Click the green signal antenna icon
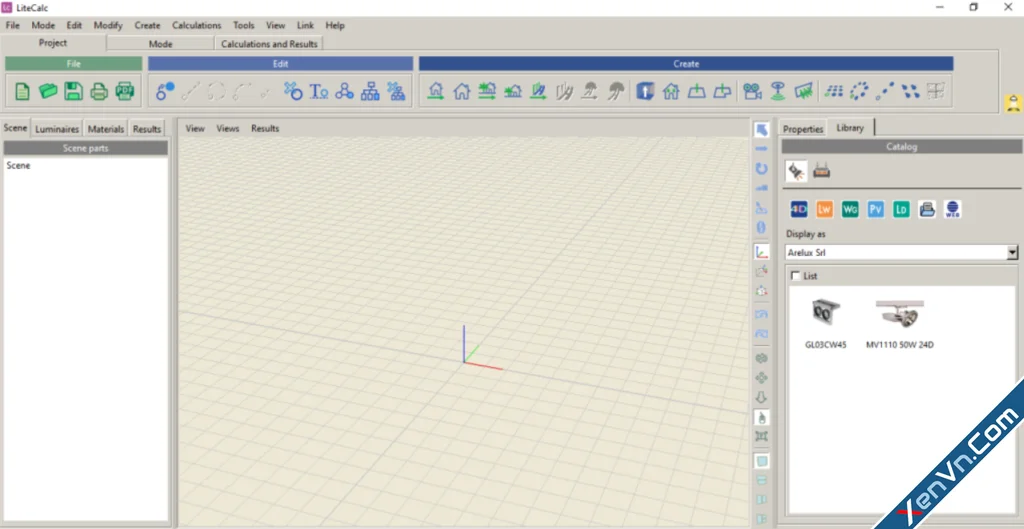Screen dimensions: 1024x529 777,91
